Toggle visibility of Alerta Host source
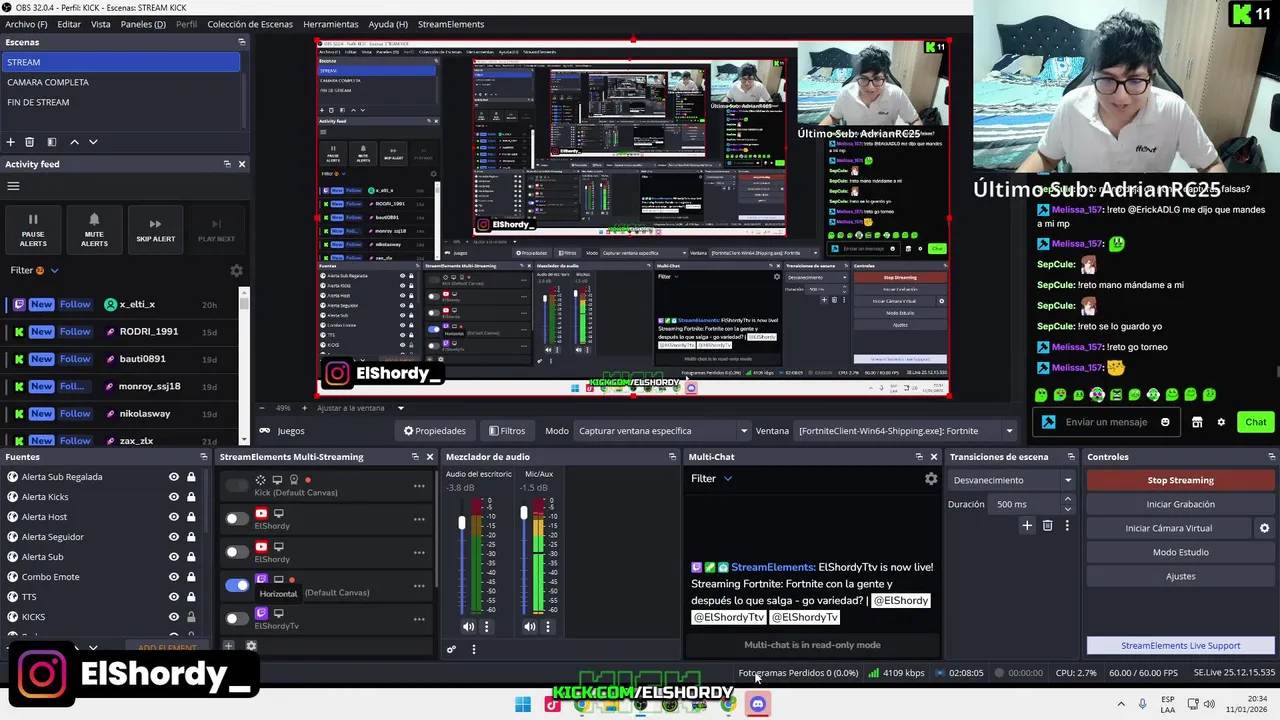Image resolution: width=1280 pixels, height=720 pixels. pos(174,517)
